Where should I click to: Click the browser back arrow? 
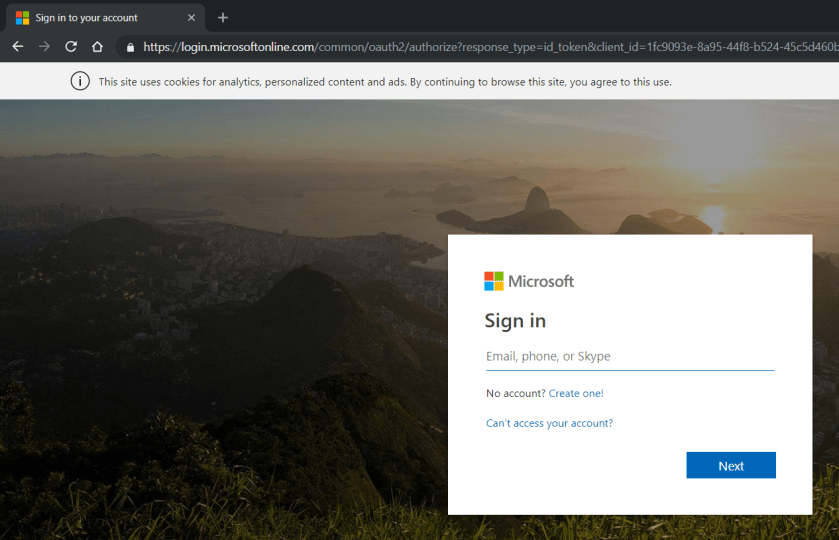17,46
